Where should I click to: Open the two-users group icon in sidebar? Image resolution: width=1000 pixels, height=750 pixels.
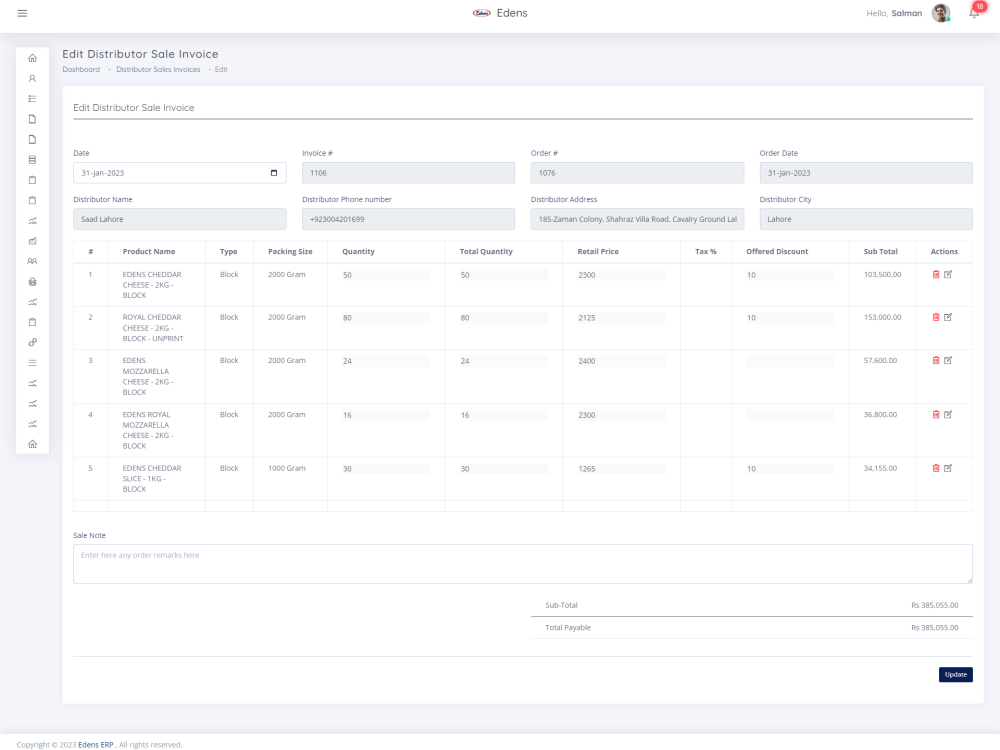coord(33,261)
